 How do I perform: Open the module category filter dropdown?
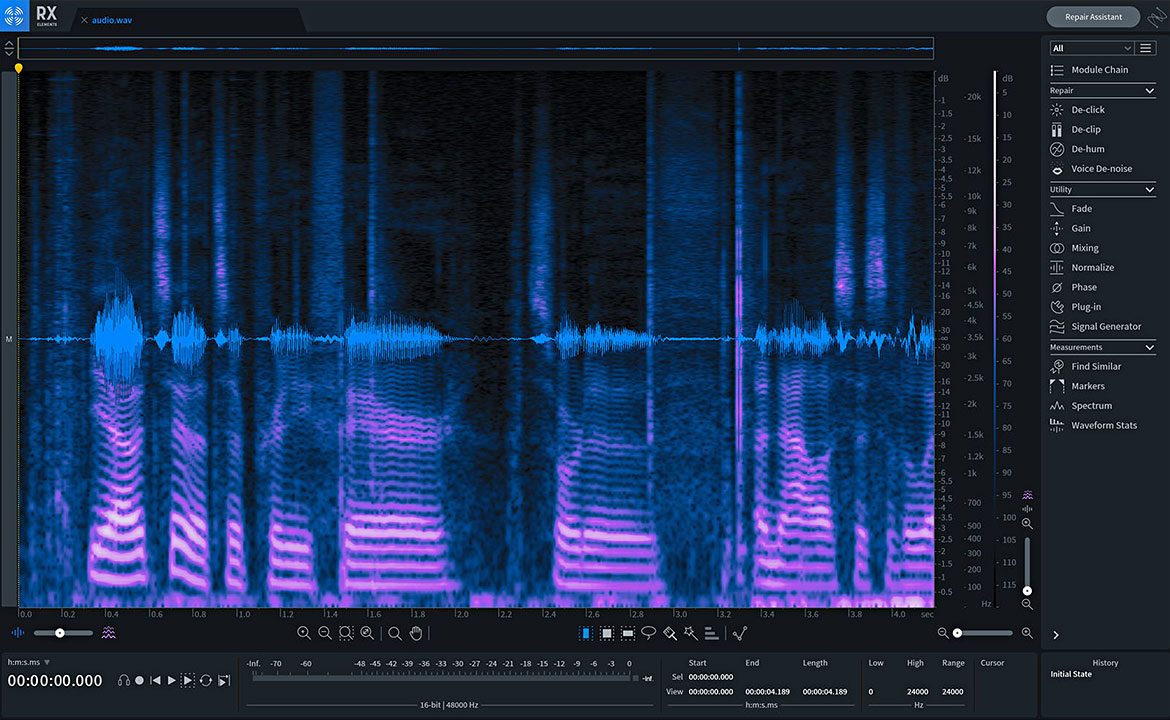[x=1091, y=47]
